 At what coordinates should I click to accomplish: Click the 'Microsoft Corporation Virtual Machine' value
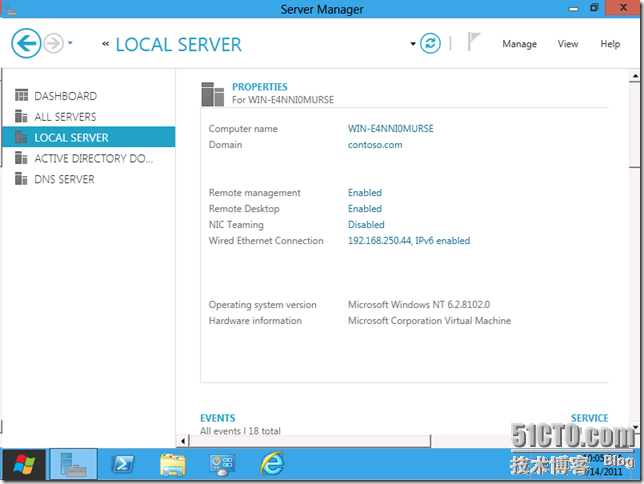[429, 320]
